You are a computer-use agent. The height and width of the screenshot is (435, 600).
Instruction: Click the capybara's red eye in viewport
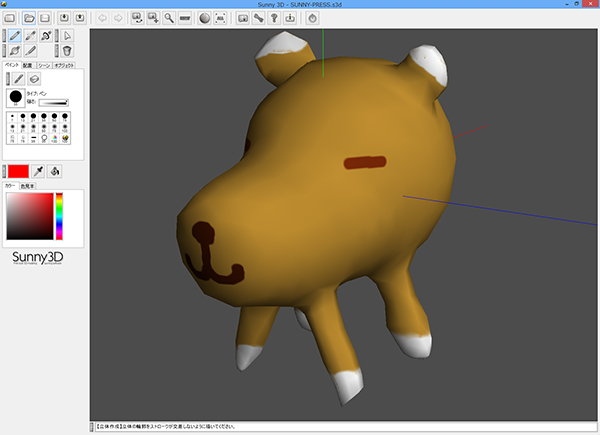(364, 161)
